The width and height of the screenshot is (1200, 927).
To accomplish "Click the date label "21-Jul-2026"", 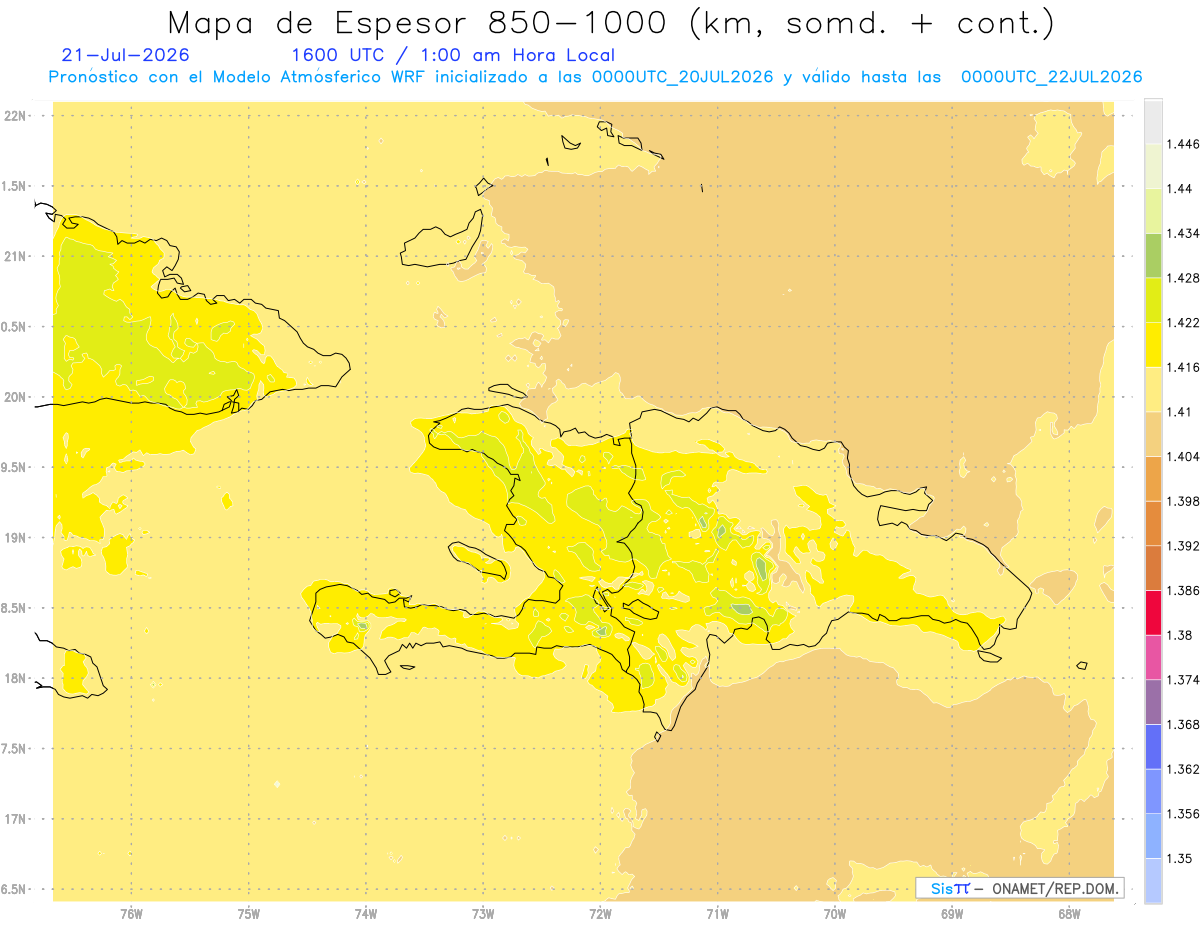I will 125,56.
